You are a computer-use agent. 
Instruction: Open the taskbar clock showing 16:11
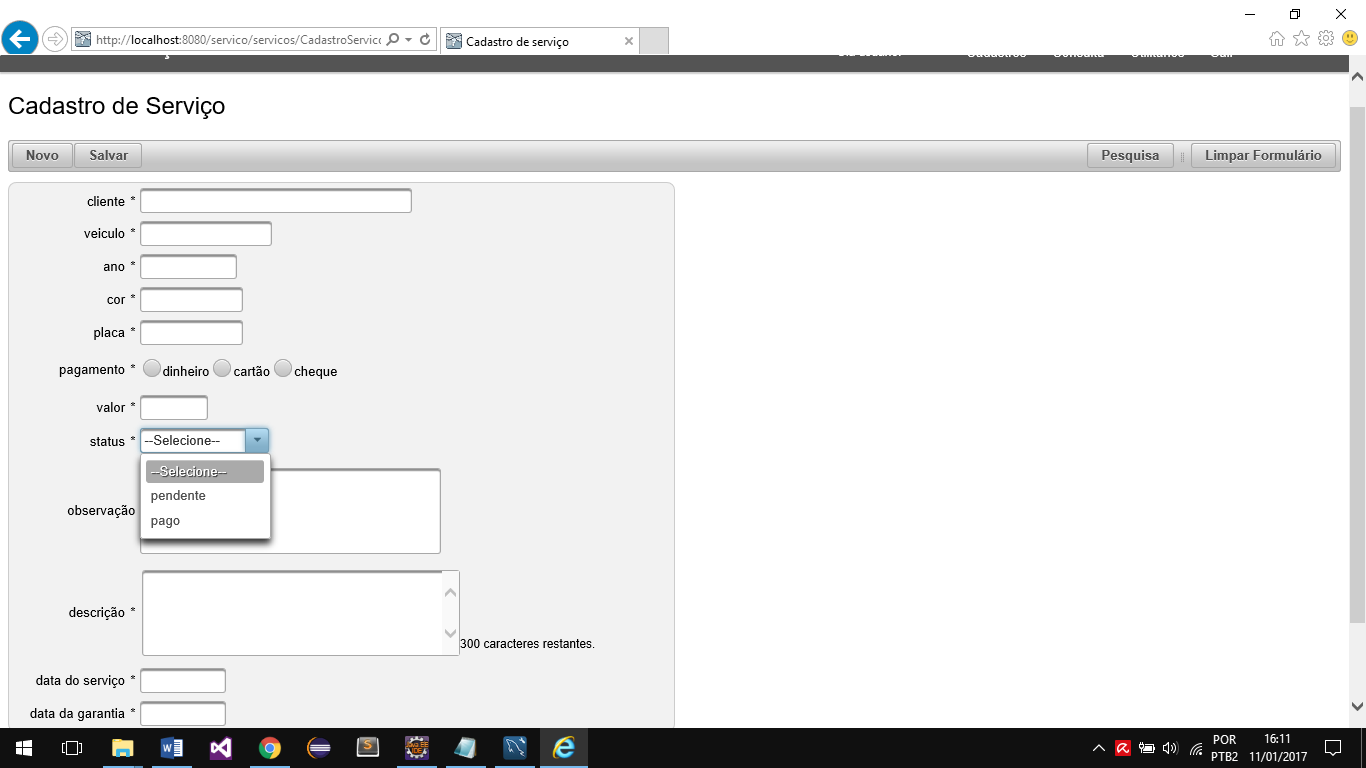[x=1276, y=748]
